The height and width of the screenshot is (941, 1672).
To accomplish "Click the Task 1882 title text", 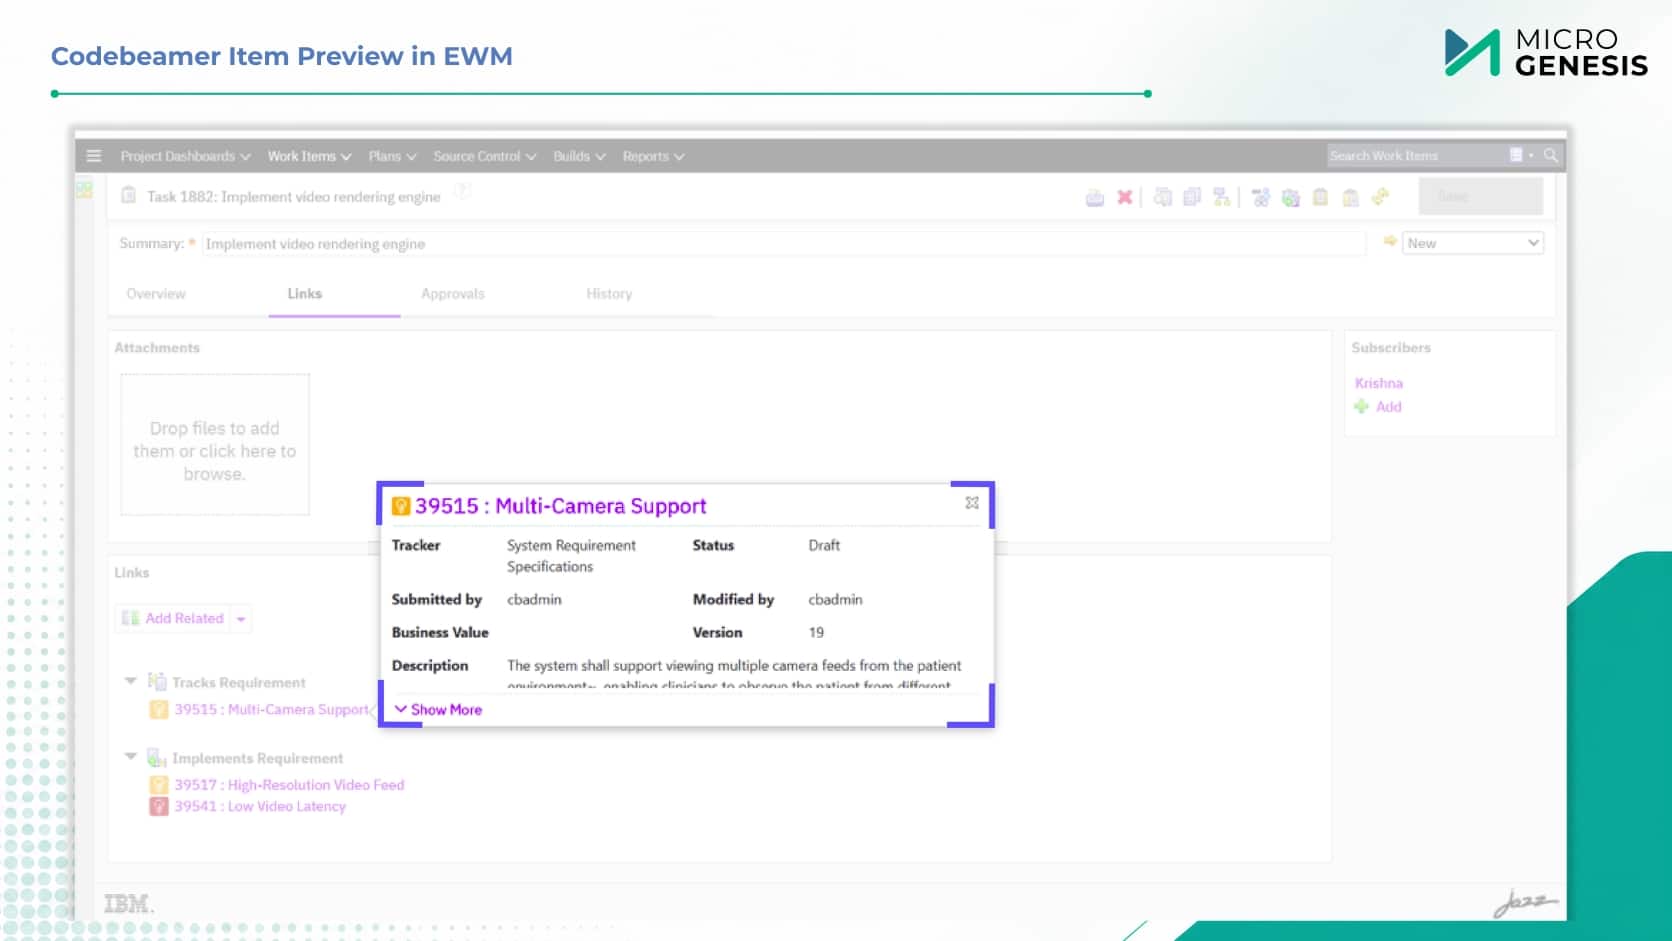I will click(293, 197).
